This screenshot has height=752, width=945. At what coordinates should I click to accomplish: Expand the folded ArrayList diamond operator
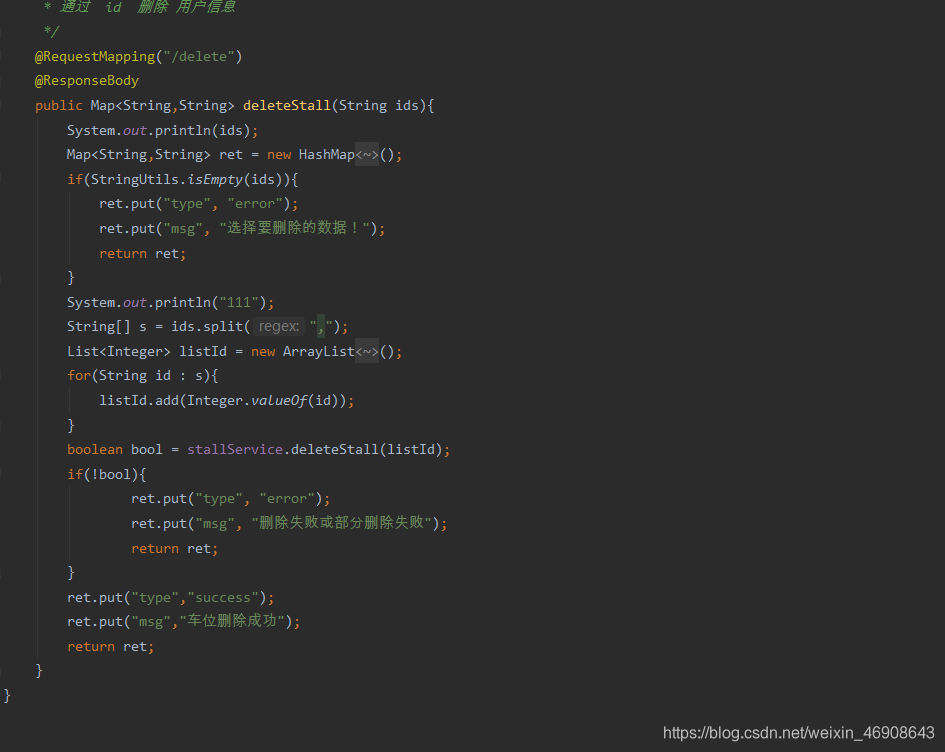[366, 351]
